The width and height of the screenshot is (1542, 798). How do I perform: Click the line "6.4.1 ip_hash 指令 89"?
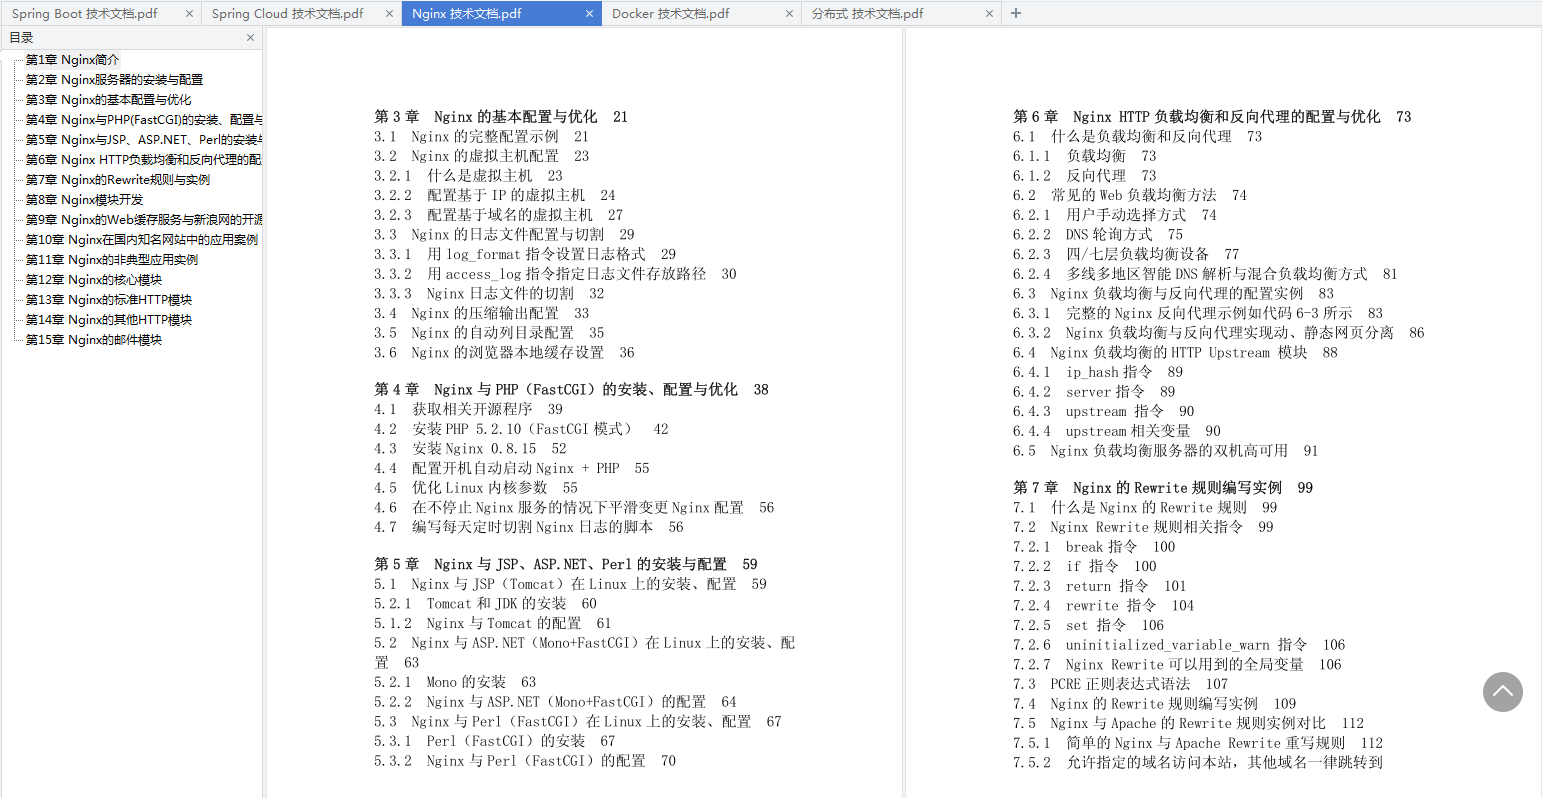click(1098, 372)
